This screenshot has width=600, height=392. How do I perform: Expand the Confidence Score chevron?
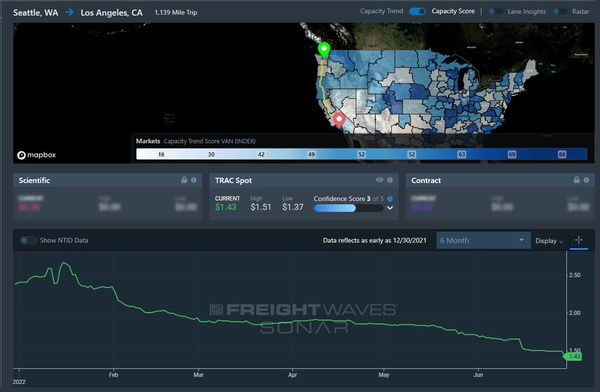click(390, 208)
